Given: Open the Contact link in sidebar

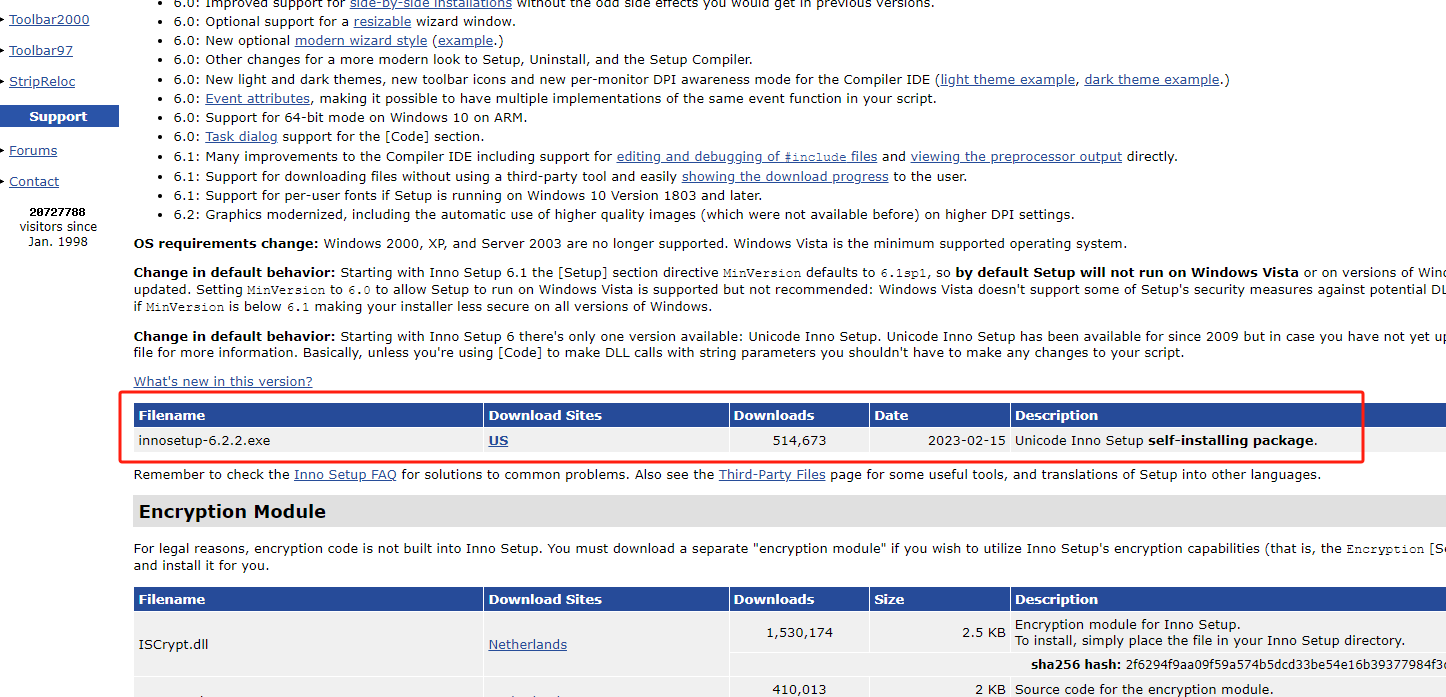Looking at the screenshot, I should point(34,181).
